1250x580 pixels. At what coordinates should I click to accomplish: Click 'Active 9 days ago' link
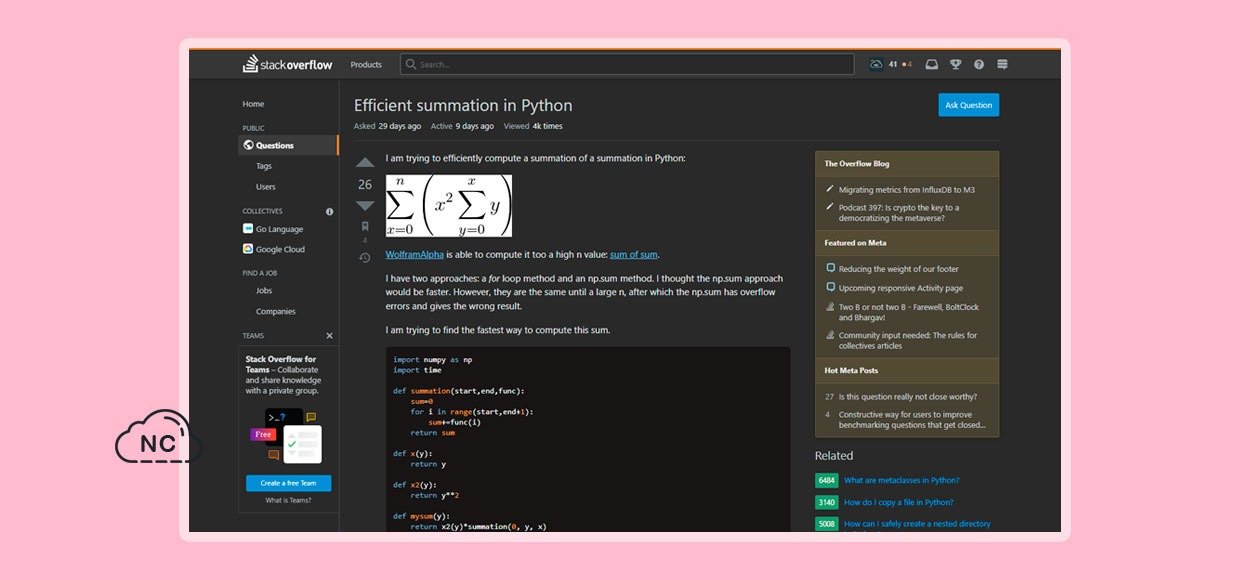coord(462,126)
